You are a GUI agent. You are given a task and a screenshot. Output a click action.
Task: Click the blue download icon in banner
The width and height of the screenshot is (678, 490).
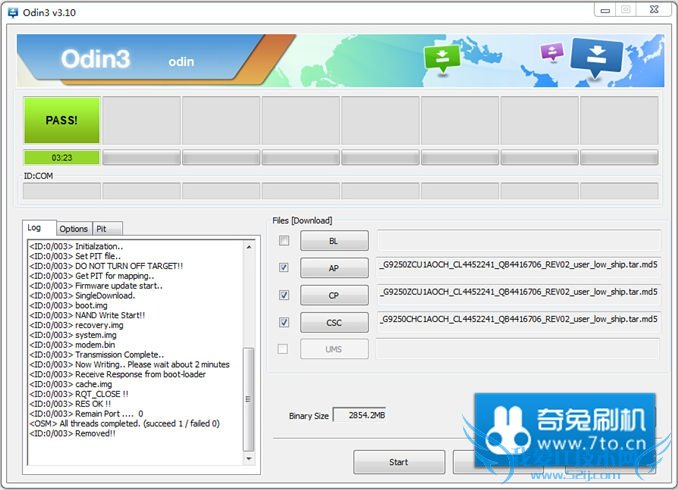[x=597, y=58]
